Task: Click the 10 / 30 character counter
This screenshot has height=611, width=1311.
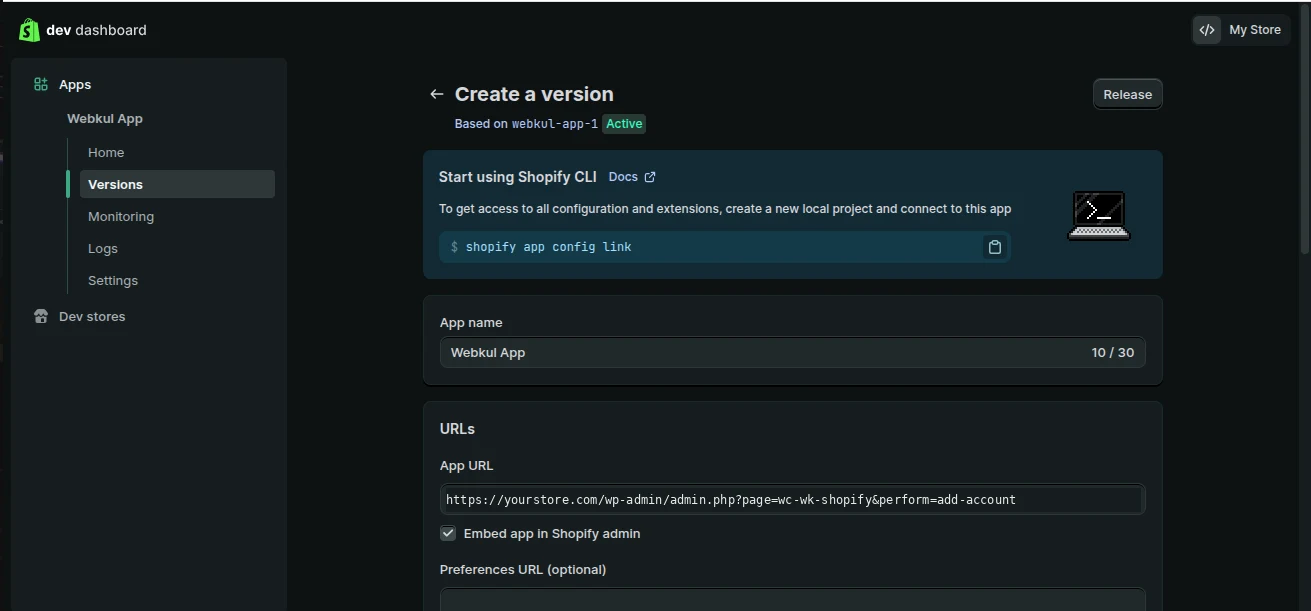Action: coord(1113,353)
